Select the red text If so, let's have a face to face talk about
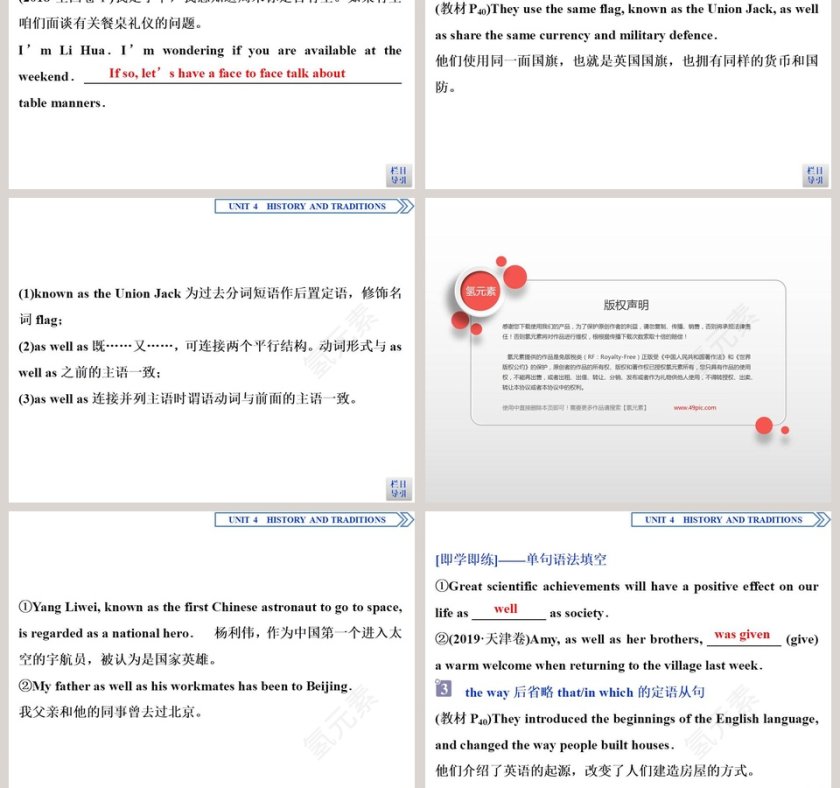 pos(228,73)
